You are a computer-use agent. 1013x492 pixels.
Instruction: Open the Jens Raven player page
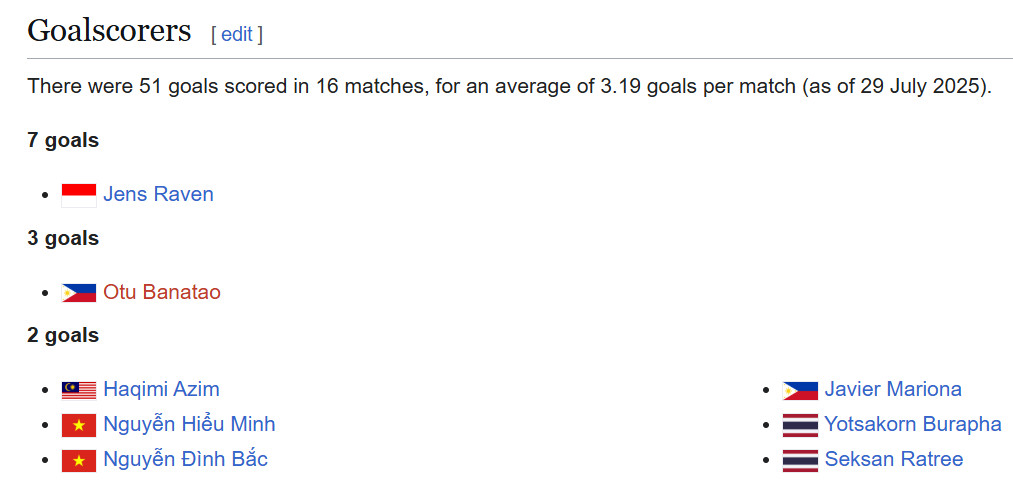pos(158,194)
